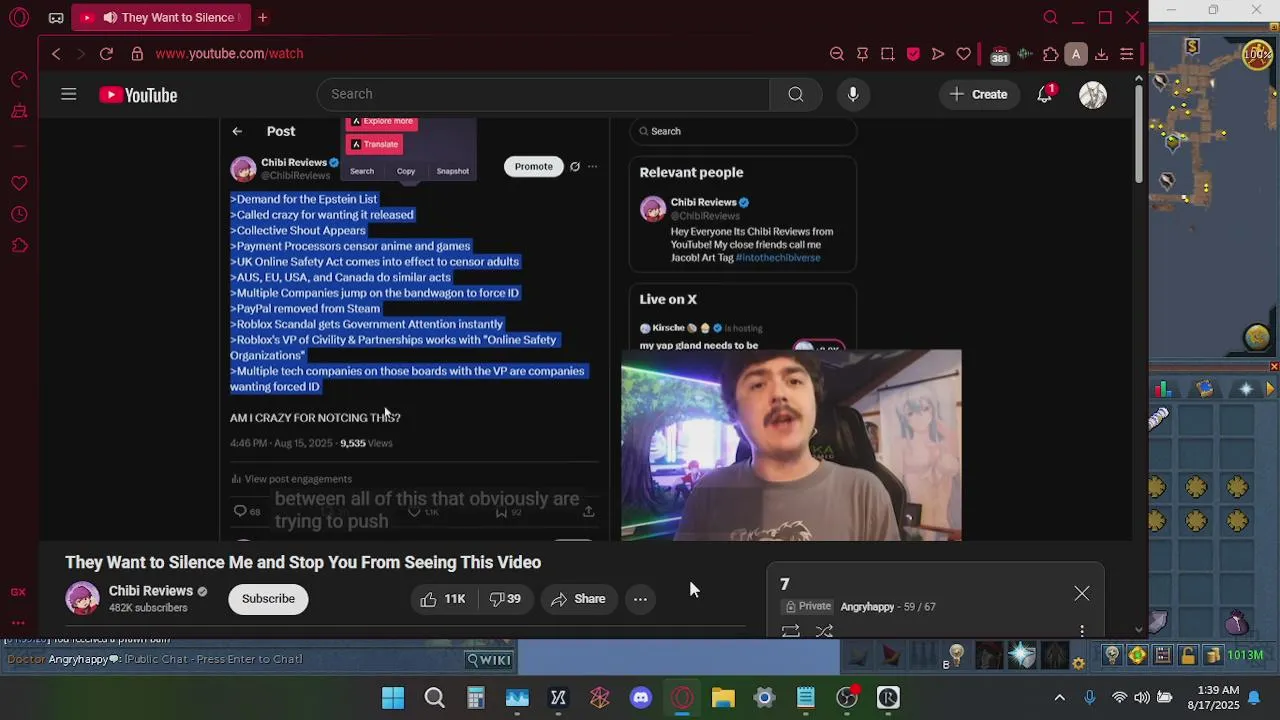
Task: Add a new browser tab
Action: [263, 18]
